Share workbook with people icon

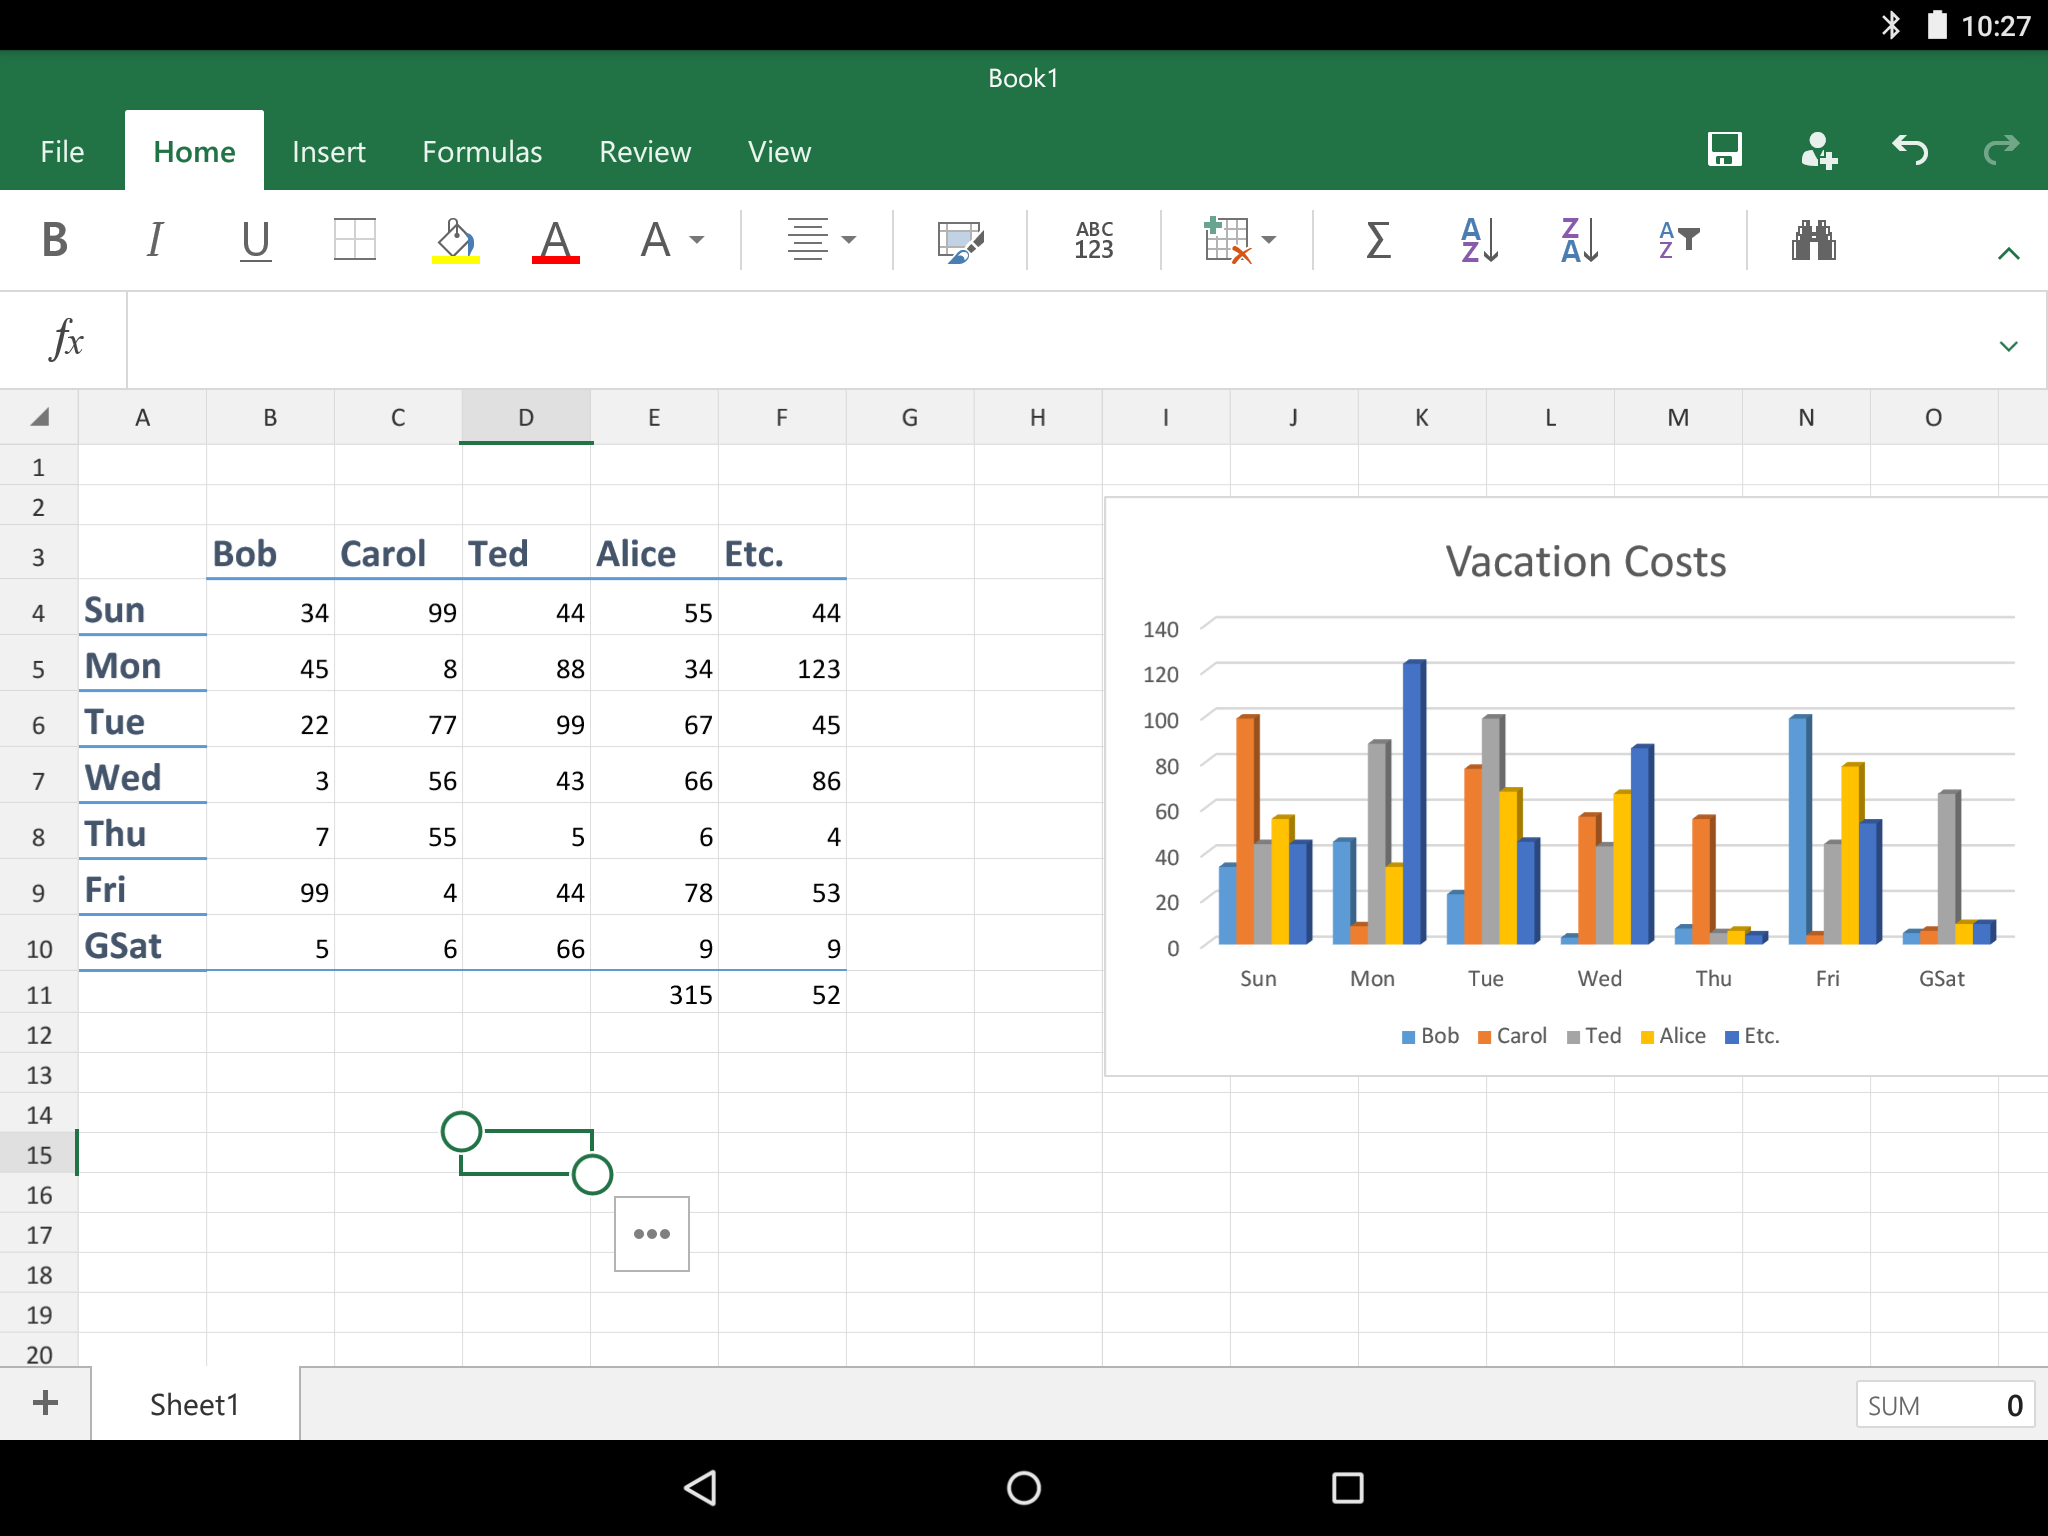click(x=1818, y=150)
